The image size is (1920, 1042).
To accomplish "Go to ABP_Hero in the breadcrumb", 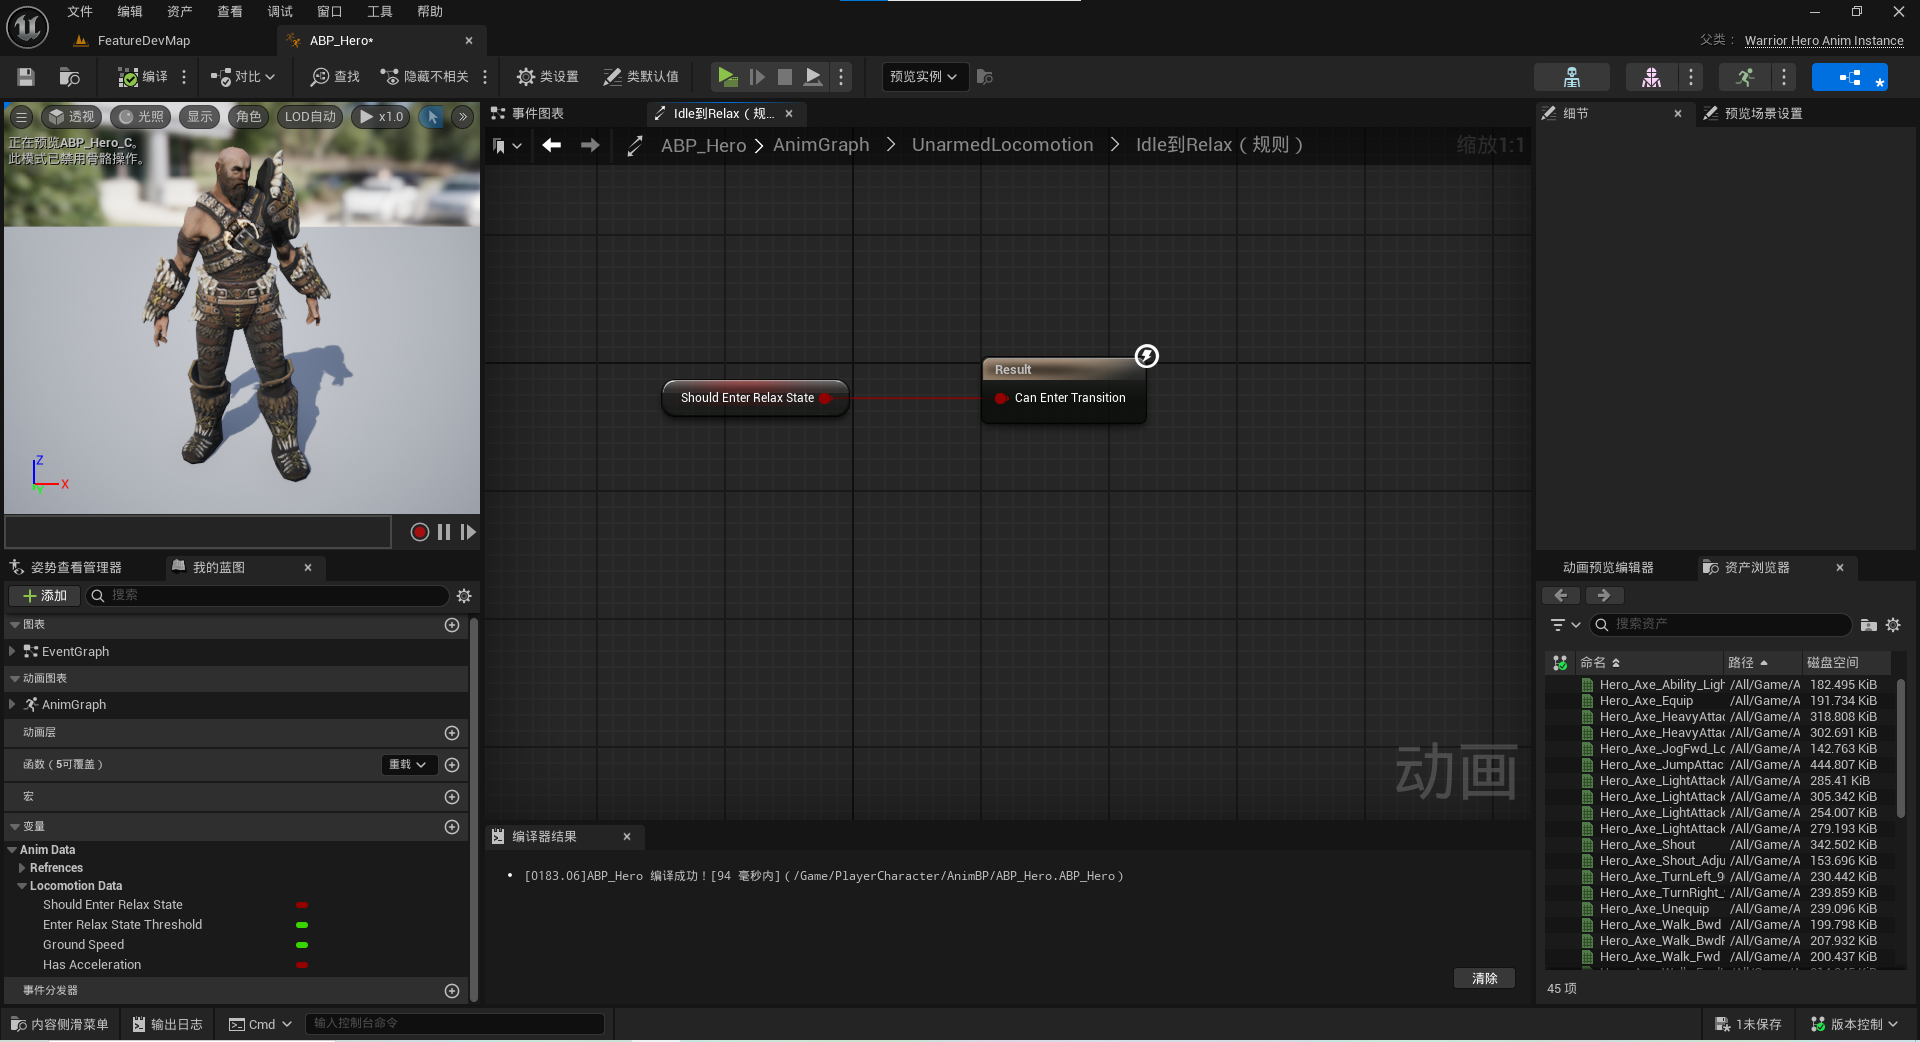I will tap(703, 145).
